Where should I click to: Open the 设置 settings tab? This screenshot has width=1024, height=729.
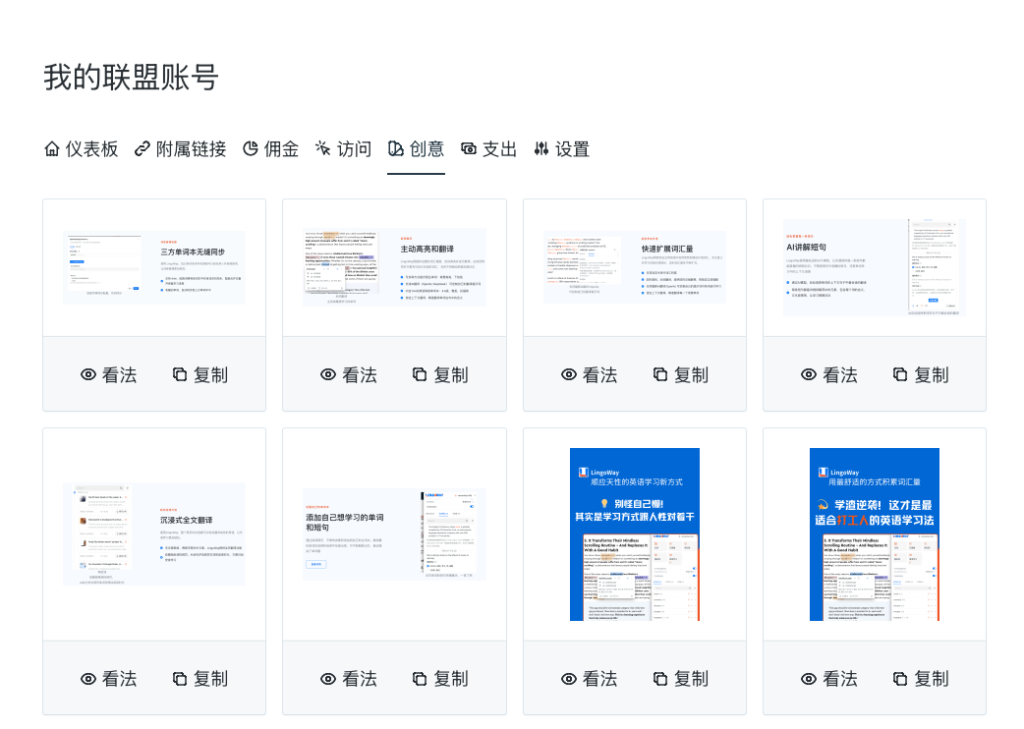click(x=562, y=150)
